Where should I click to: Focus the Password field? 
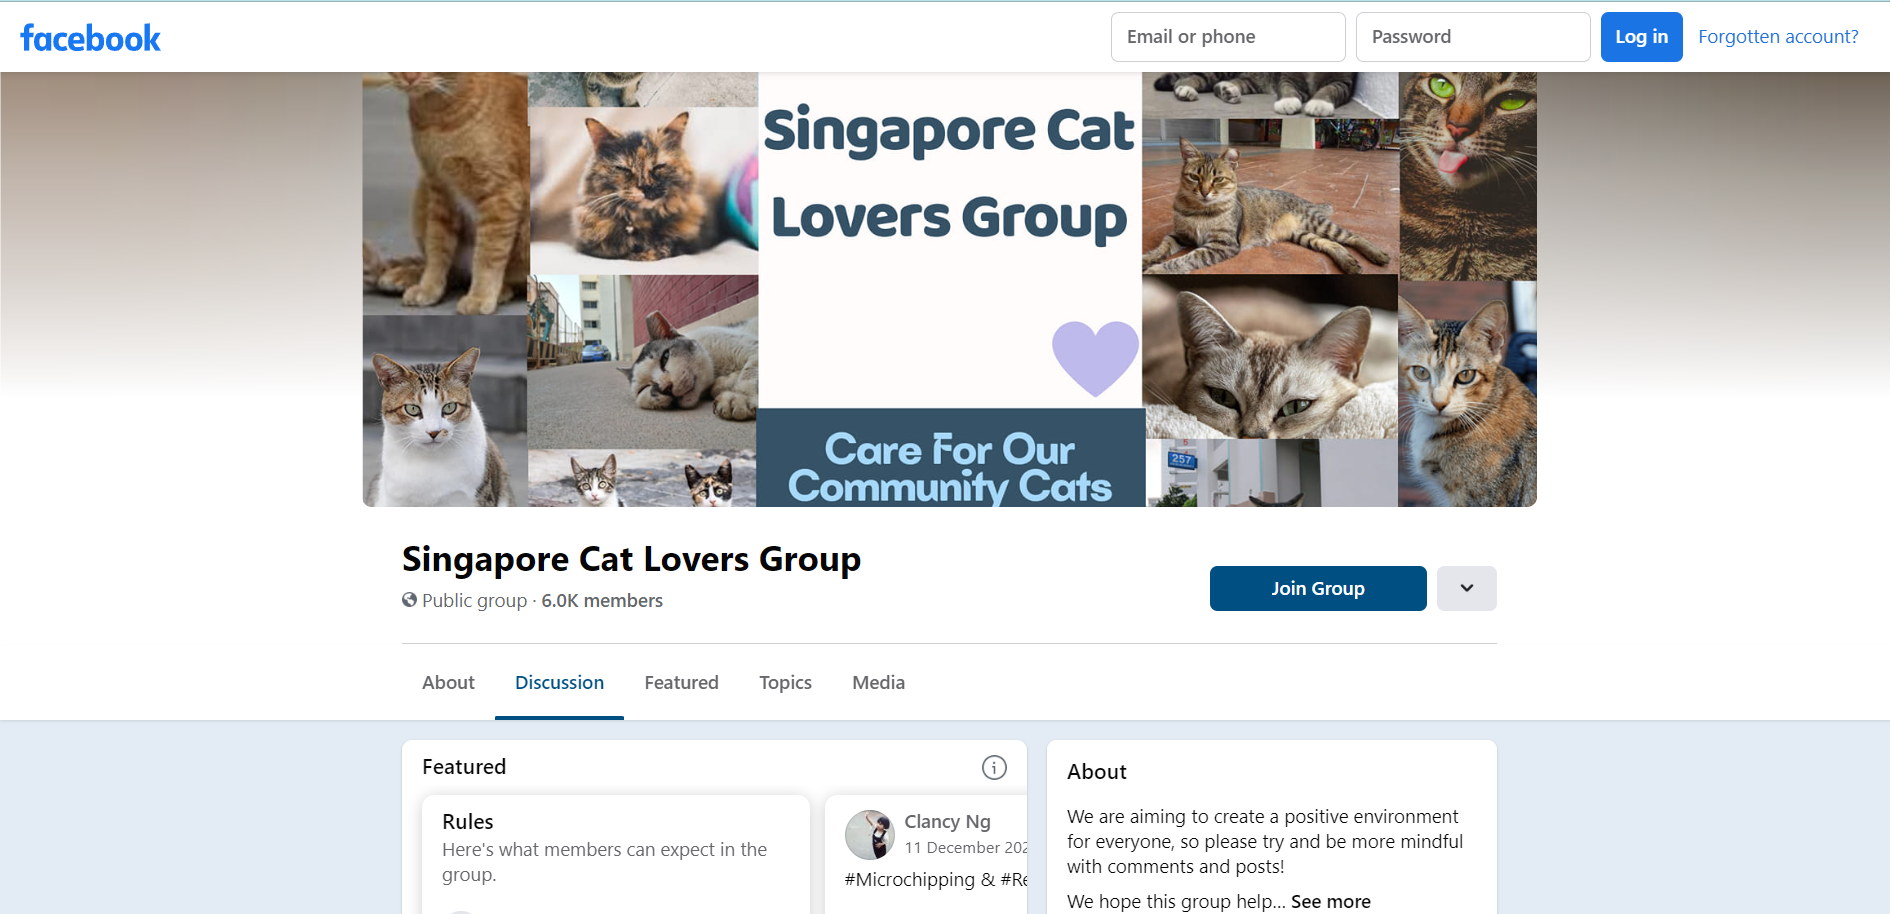[x=1473, y=37]
